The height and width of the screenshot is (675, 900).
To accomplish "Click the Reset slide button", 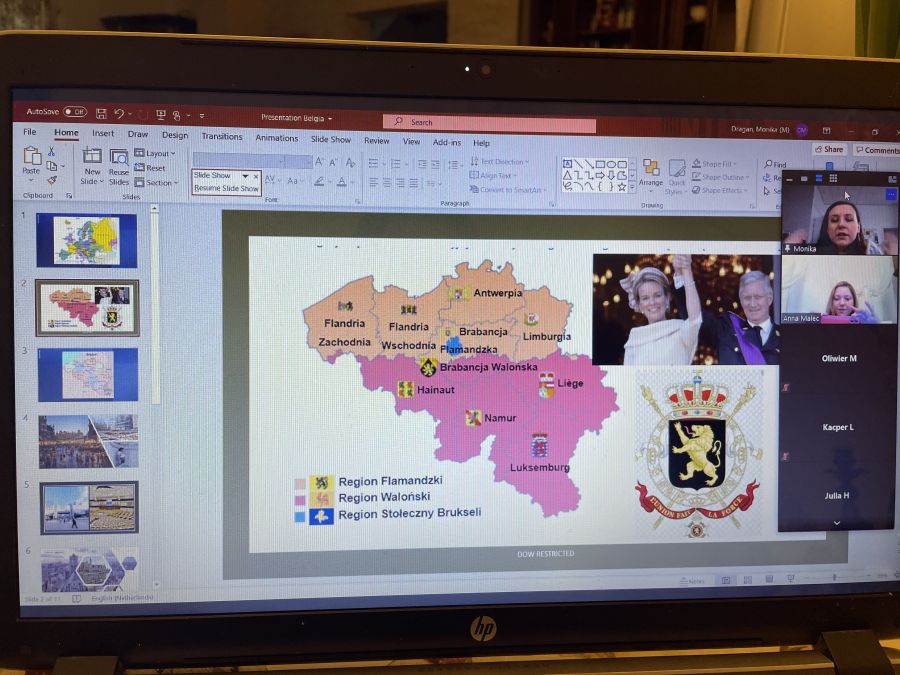I will point(150,168).
